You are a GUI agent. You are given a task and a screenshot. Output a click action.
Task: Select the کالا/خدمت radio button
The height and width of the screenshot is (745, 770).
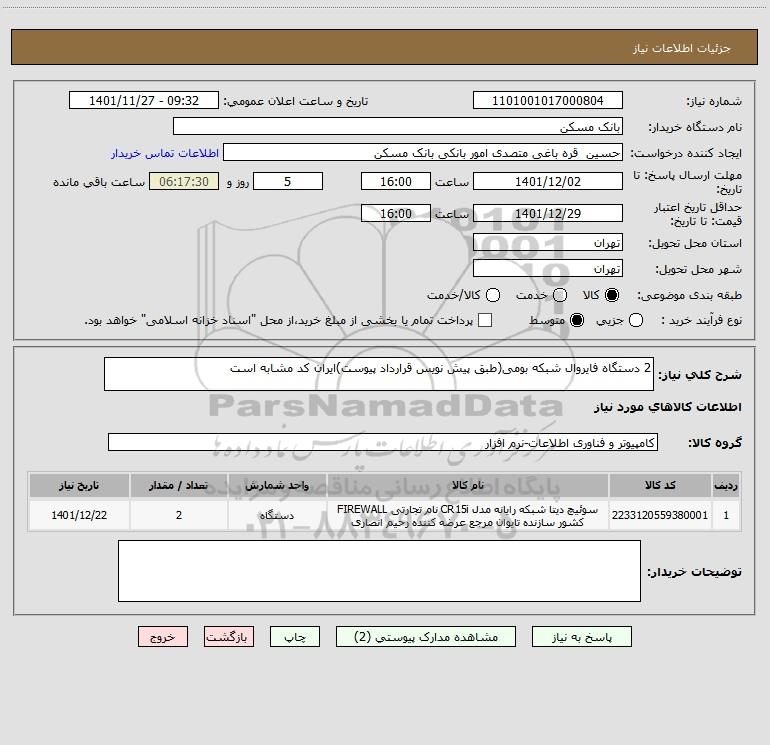(x=493, y=295)
